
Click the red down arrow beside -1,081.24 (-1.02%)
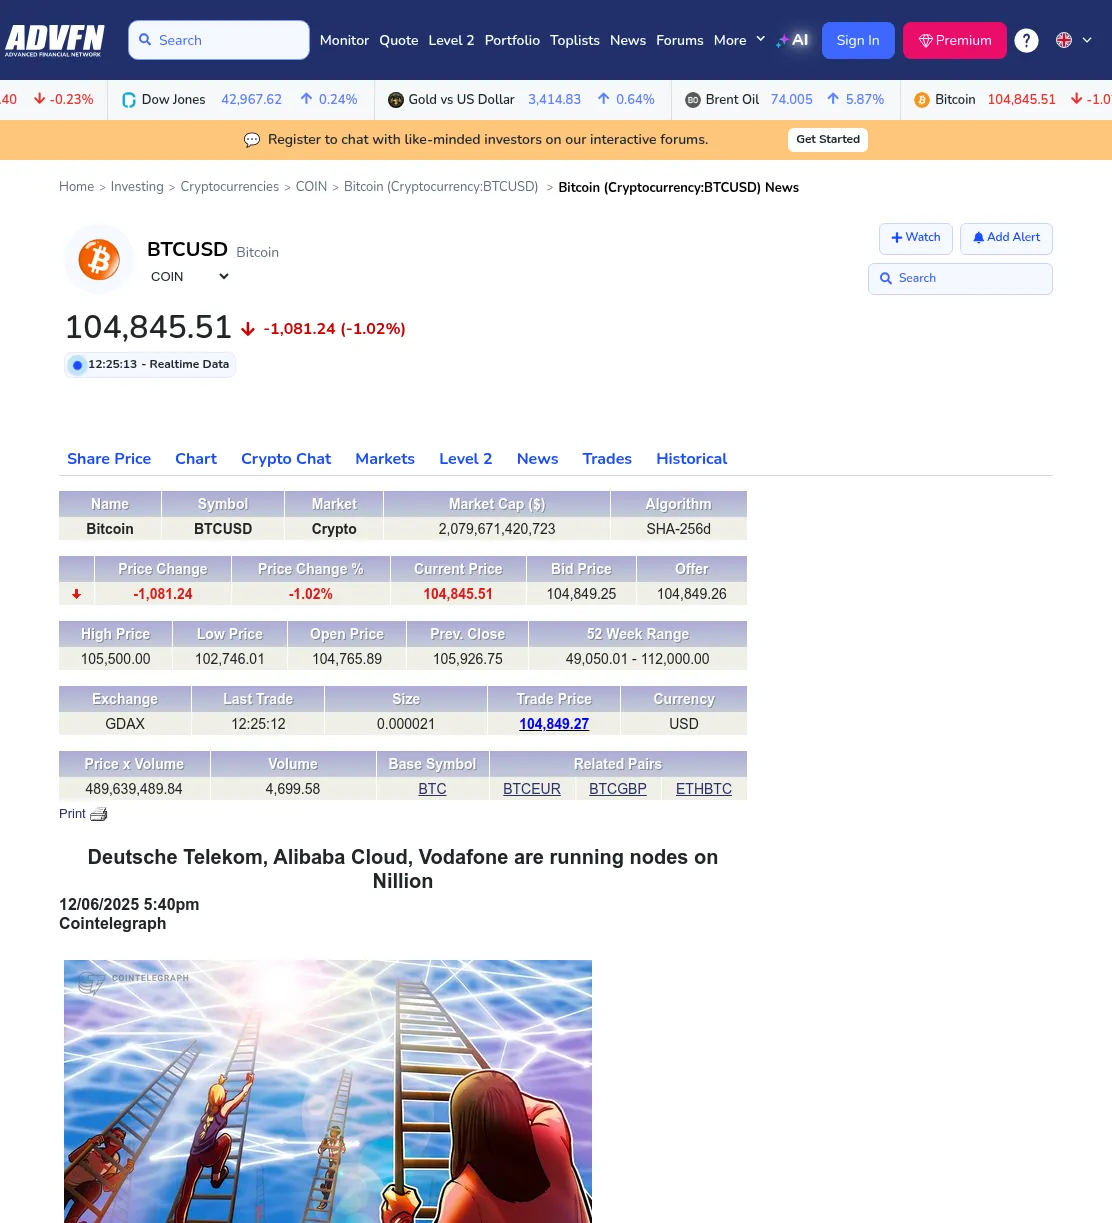coord(248,329)
